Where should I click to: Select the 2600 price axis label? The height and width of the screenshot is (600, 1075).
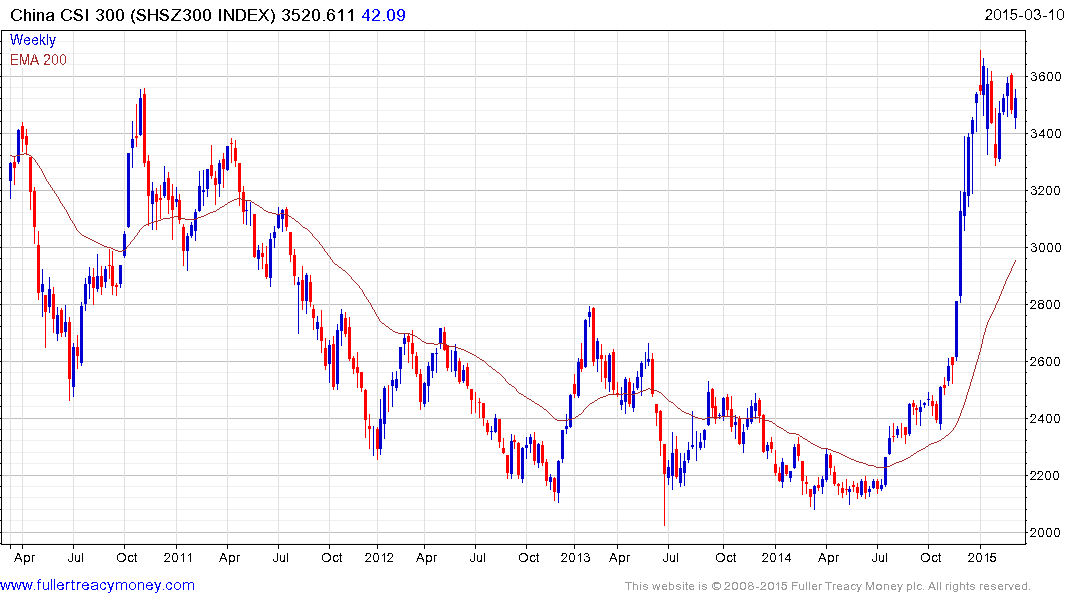(1046, 361)
